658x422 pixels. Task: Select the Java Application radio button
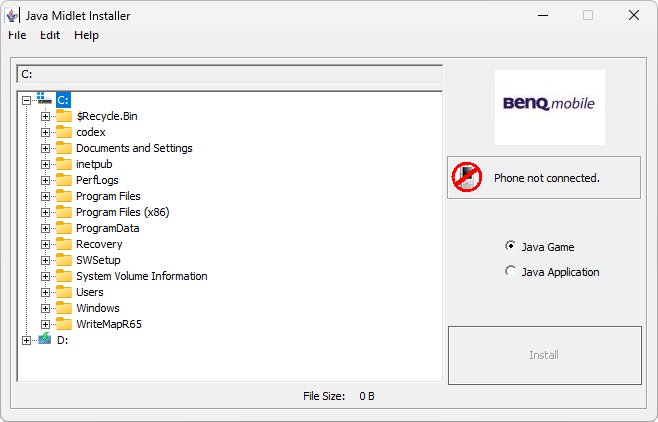tap(511, 271)
